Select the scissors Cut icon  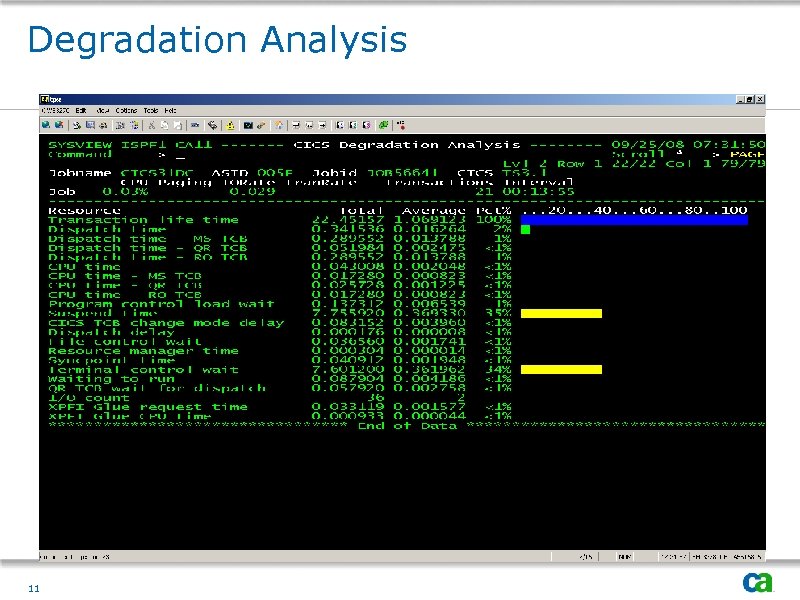152,126
